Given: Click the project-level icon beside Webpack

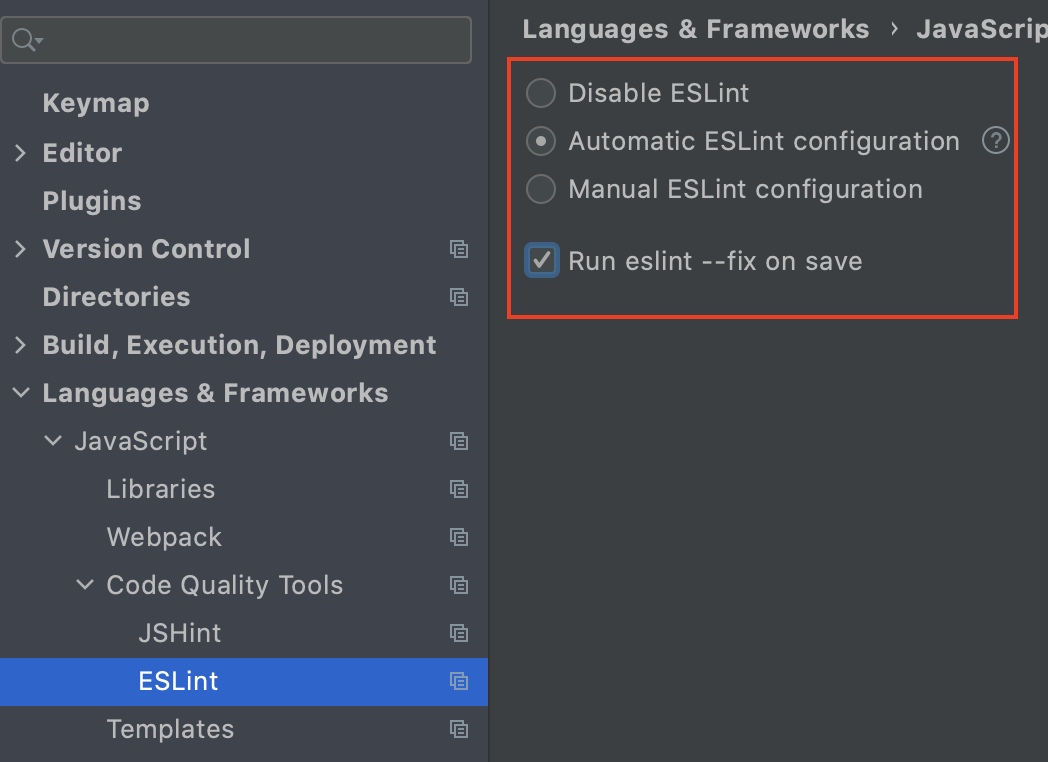Looking at the screenshot, I should (x=458, y=537).
